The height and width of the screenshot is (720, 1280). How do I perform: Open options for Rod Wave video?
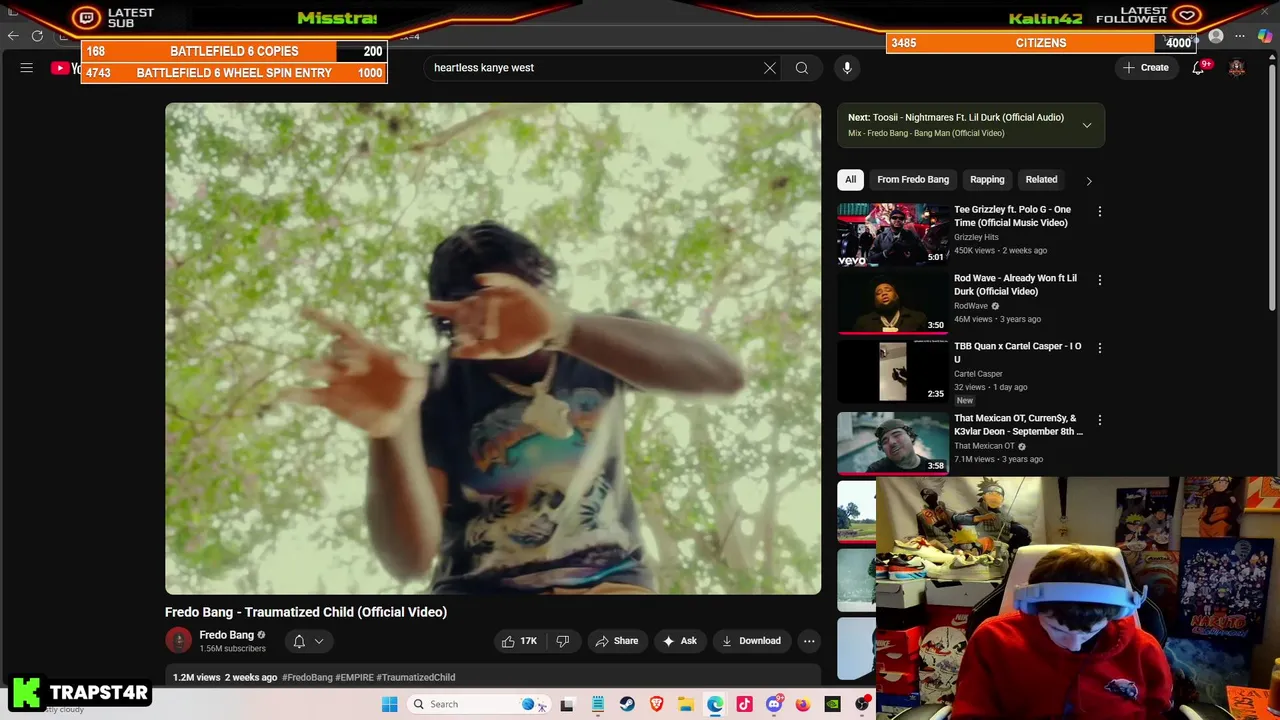click(x=1099, y=280)
